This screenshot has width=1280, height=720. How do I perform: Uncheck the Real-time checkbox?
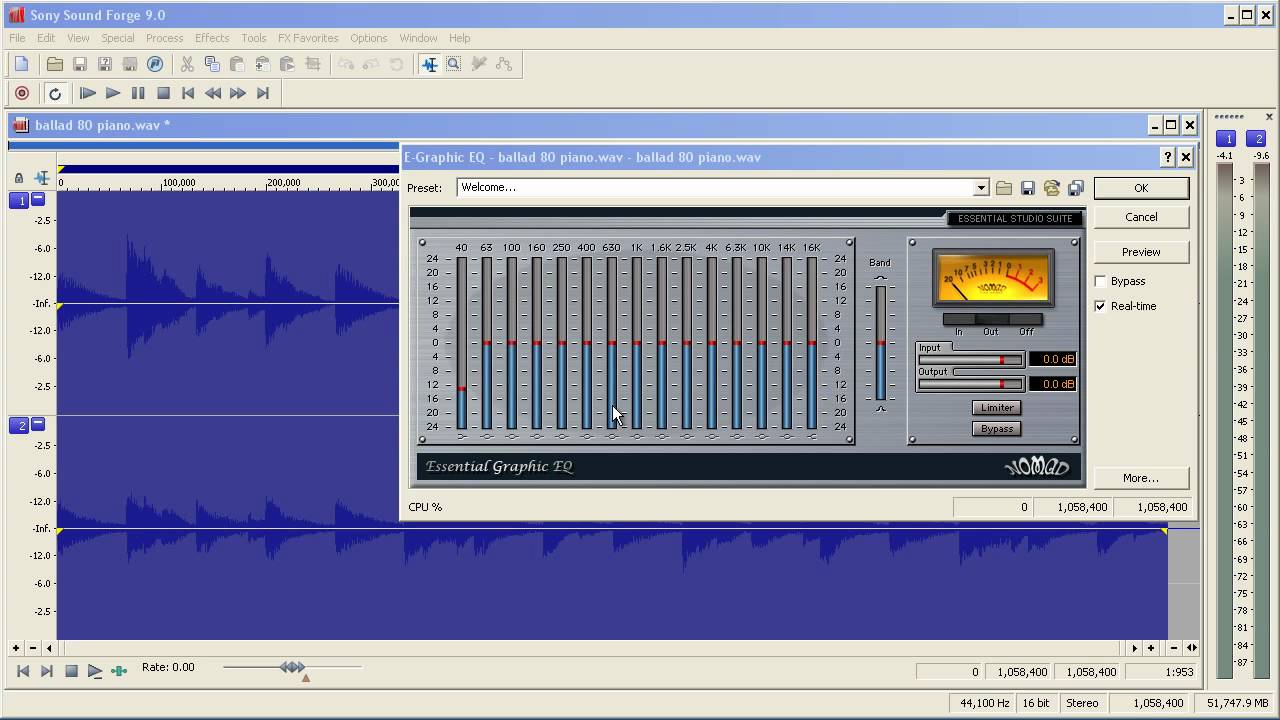click(1101, 306)
